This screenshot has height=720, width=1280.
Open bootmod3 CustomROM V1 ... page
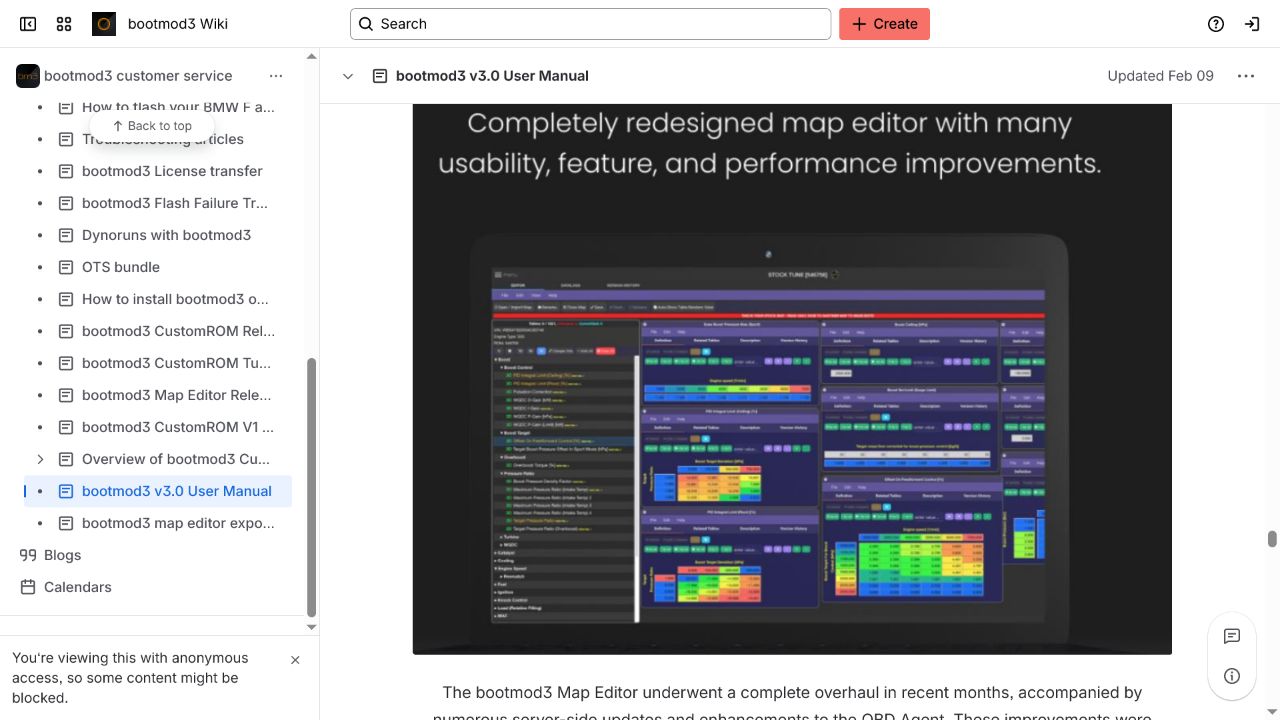(x=178, y=427)
